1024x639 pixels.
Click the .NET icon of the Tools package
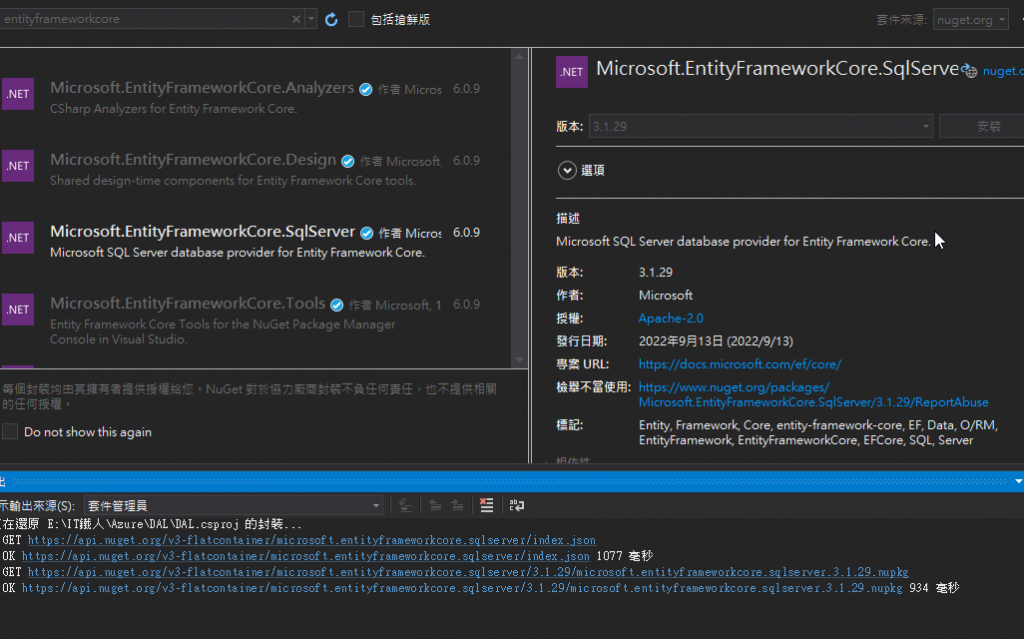tap(18, 310)
